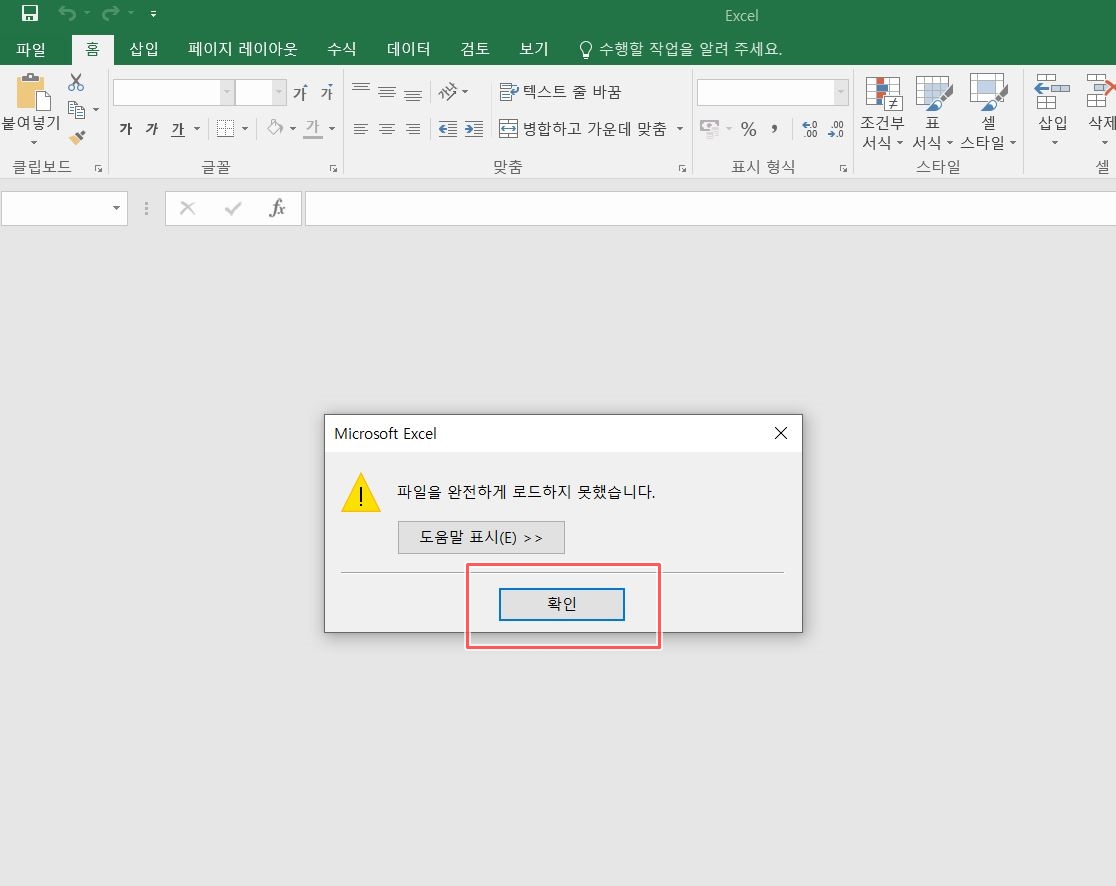The image size is (1116, 886).
Task: Click the Redo arrow icon
Action: coord(110,14)
